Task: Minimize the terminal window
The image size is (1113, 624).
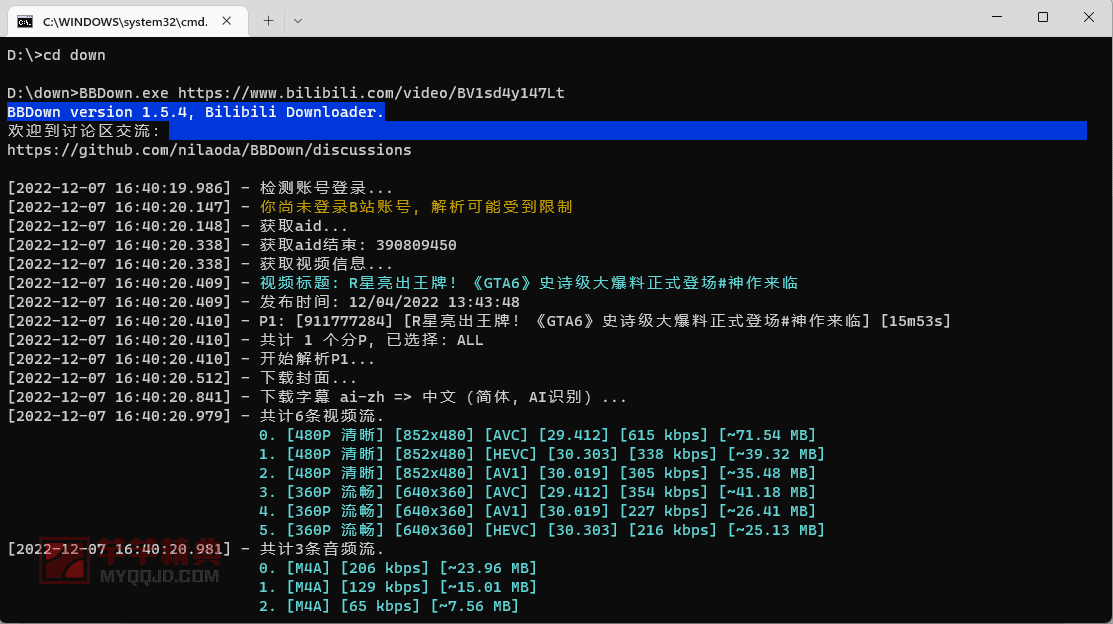Action: 997,17
